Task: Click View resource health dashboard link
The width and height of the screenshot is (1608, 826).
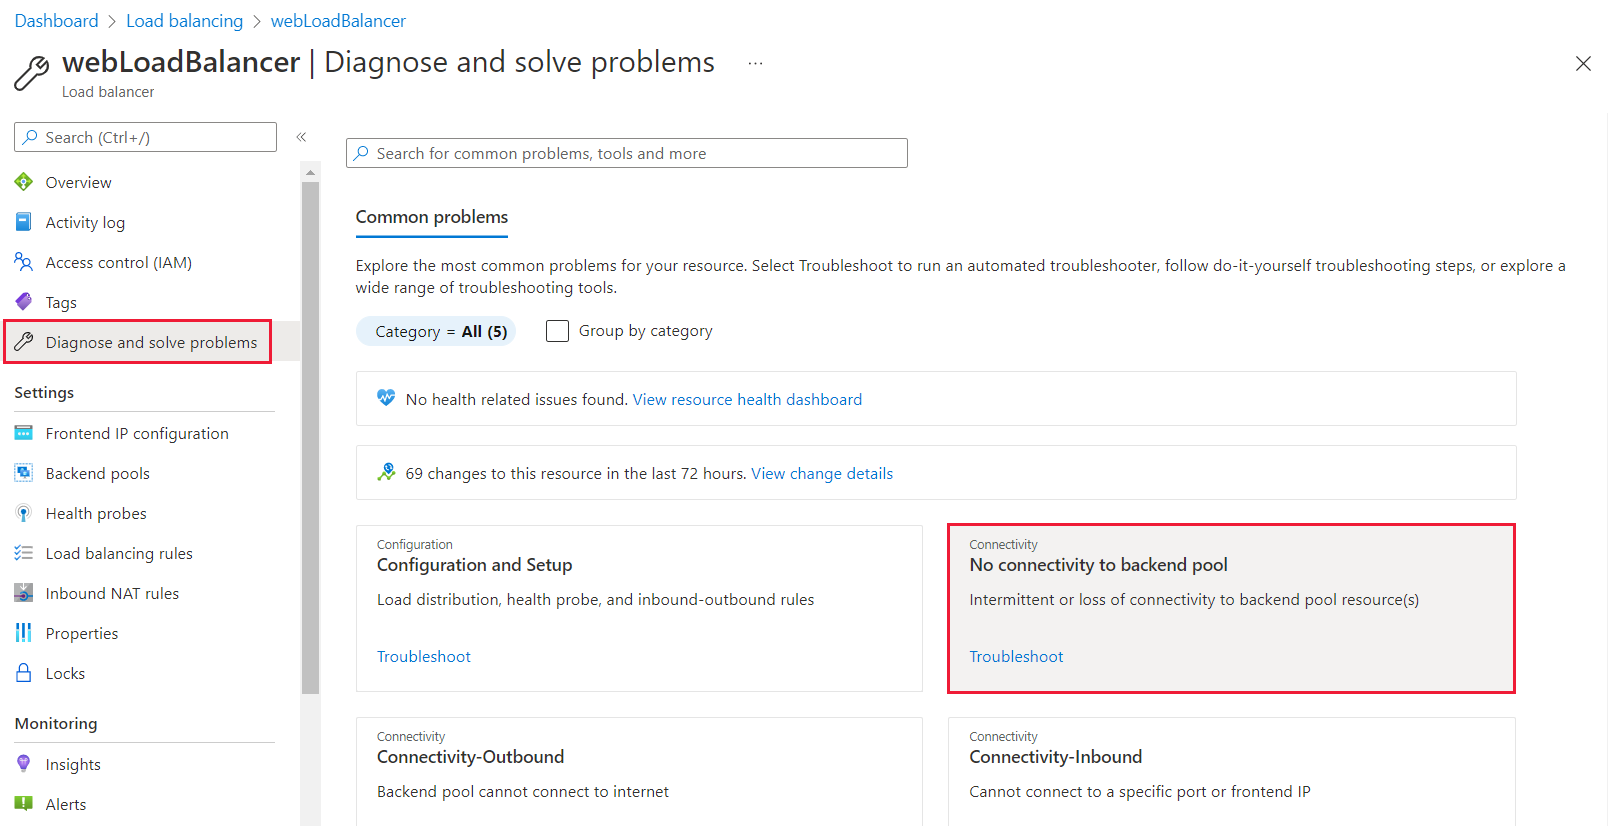Action: click(x=747, y=400)
